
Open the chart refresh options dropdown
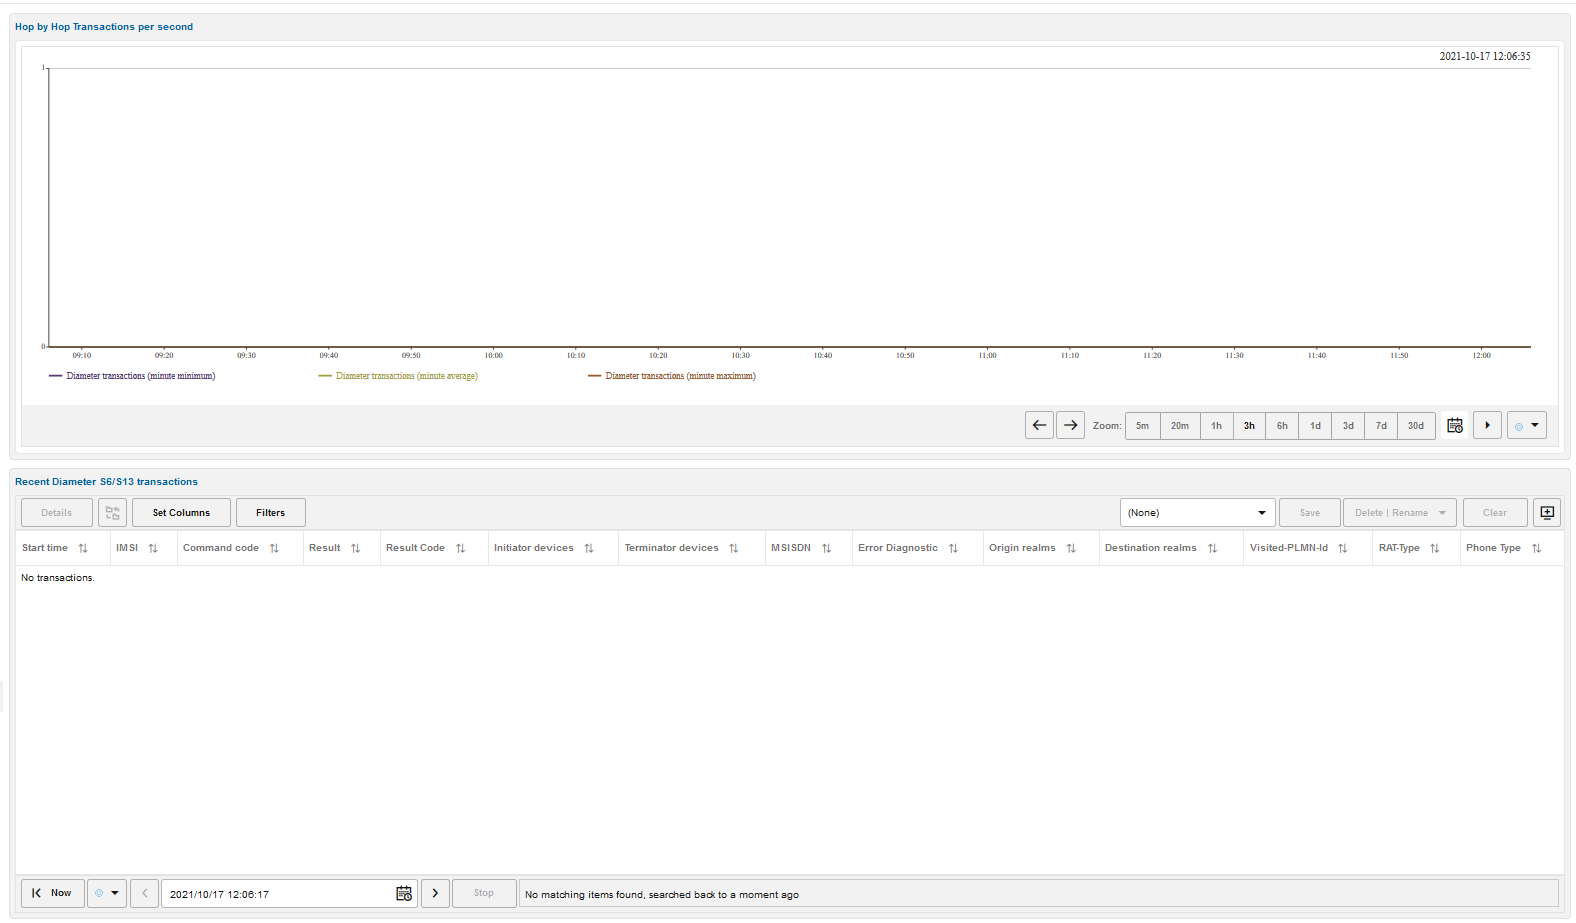(1527, 425)
